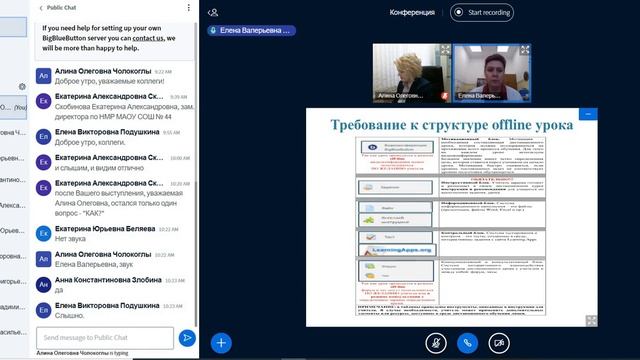Screen dimensions: 640x360
Task: Share webcam with the camera button
Action: point(499,343)
